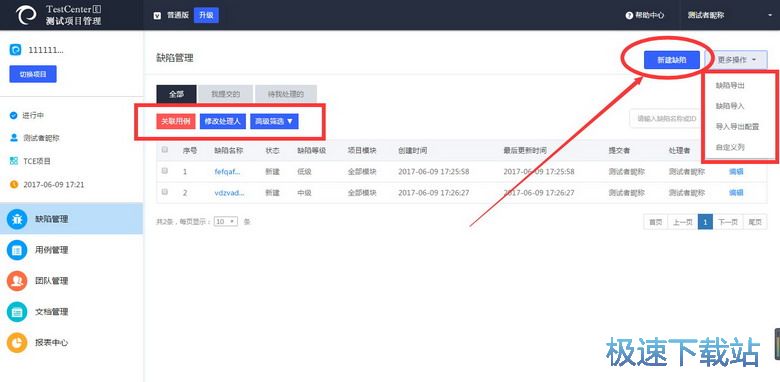The height and width of the screenshot is (382, 780).
Task: Click the help question mark icon
Action: coord(629,15)
